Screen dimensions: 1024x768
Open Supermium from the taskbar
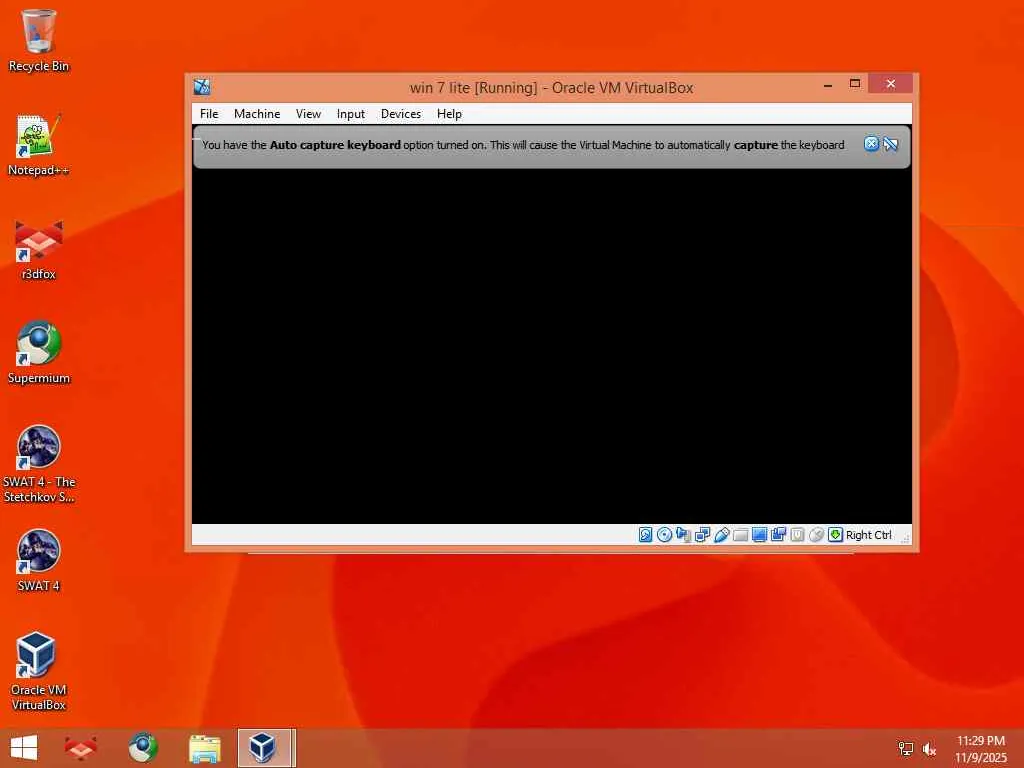pyautogui.click(x=142, y=748)
